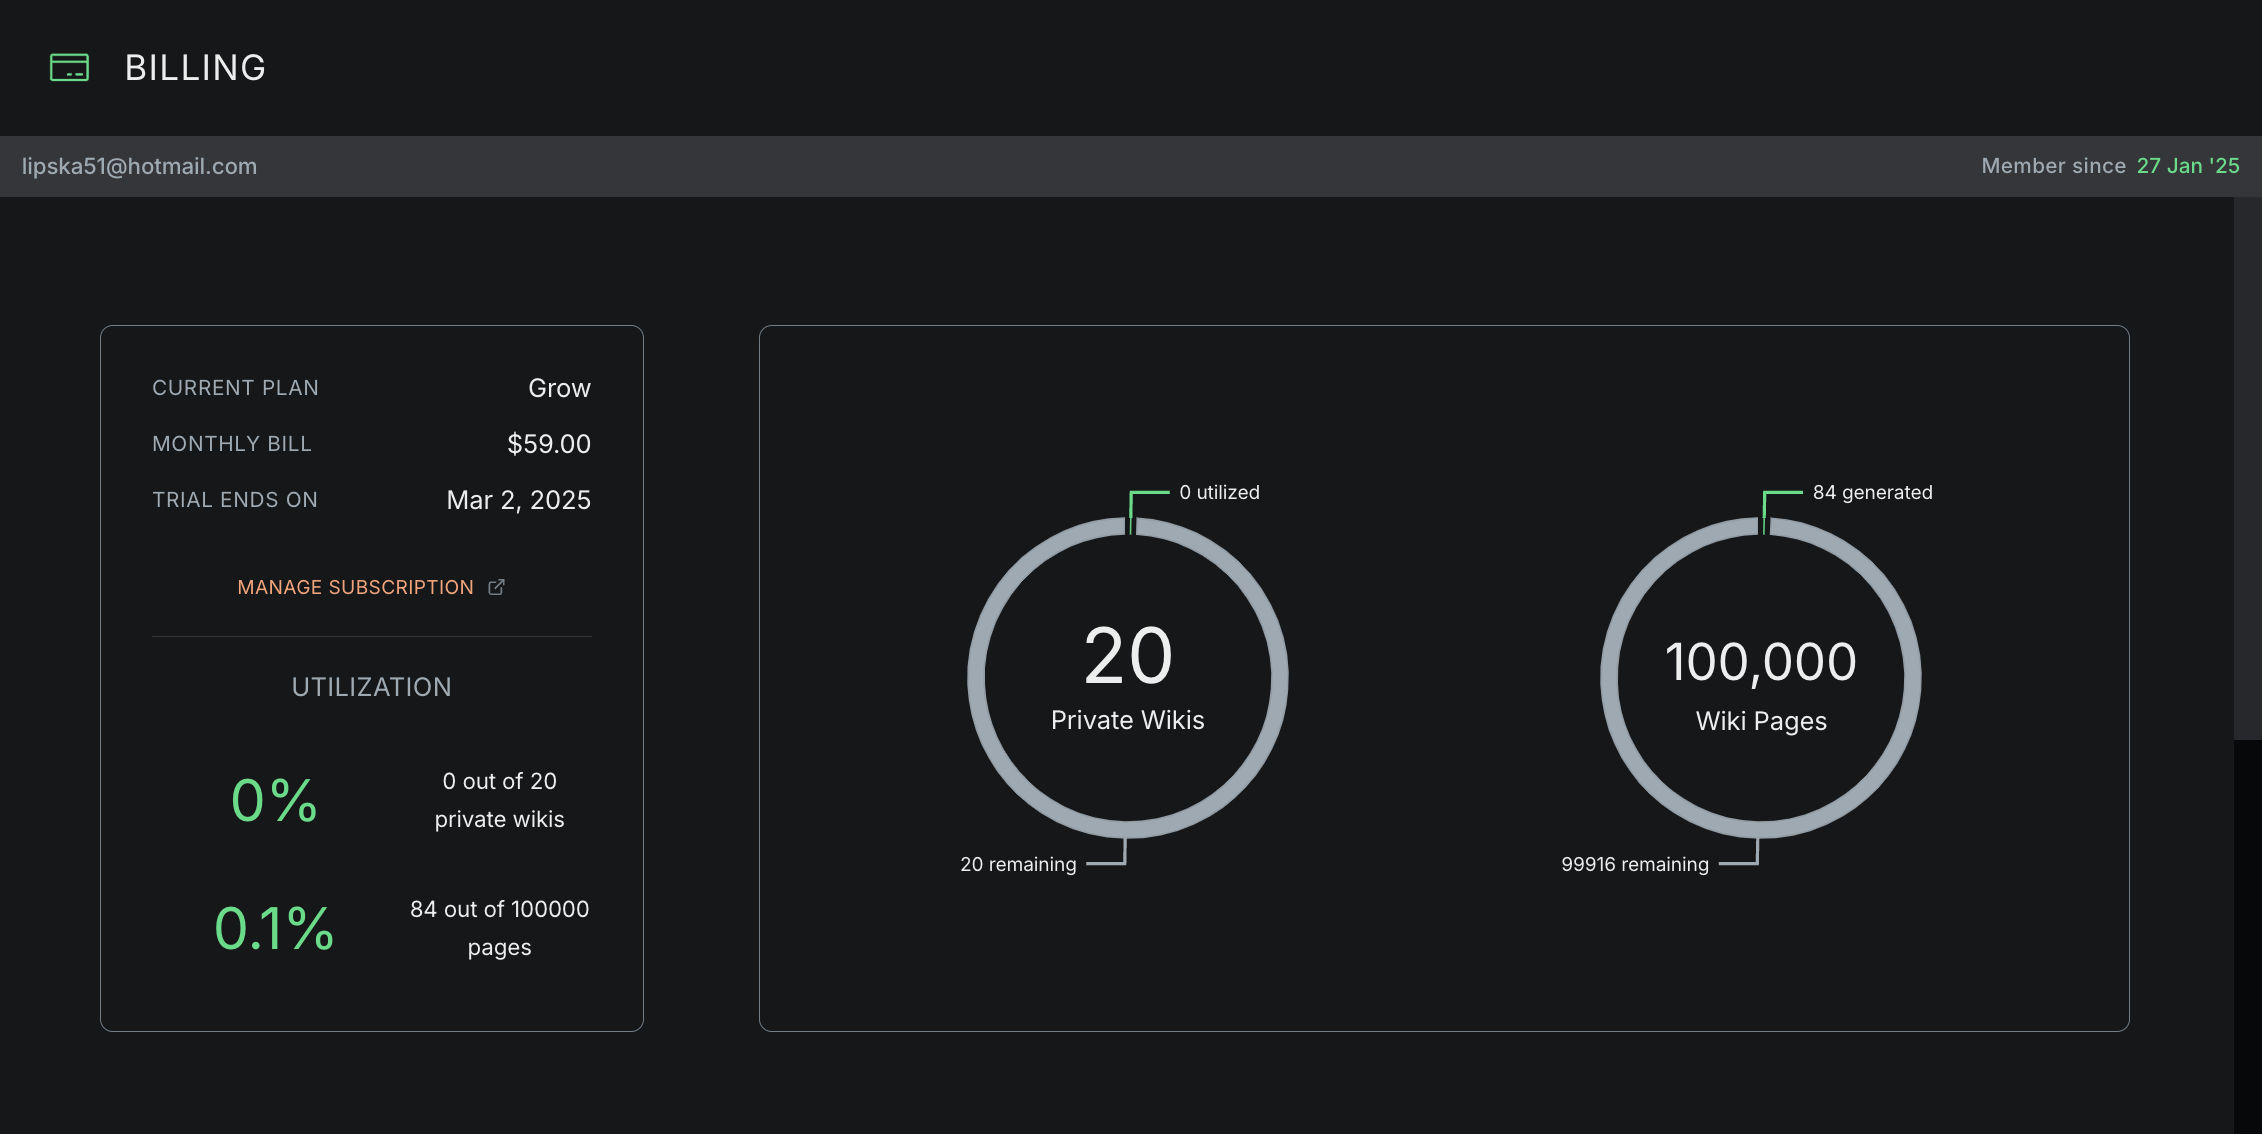
Task: Click the 27 Jan '25 member date
Action: click(x=2188, y=166)
